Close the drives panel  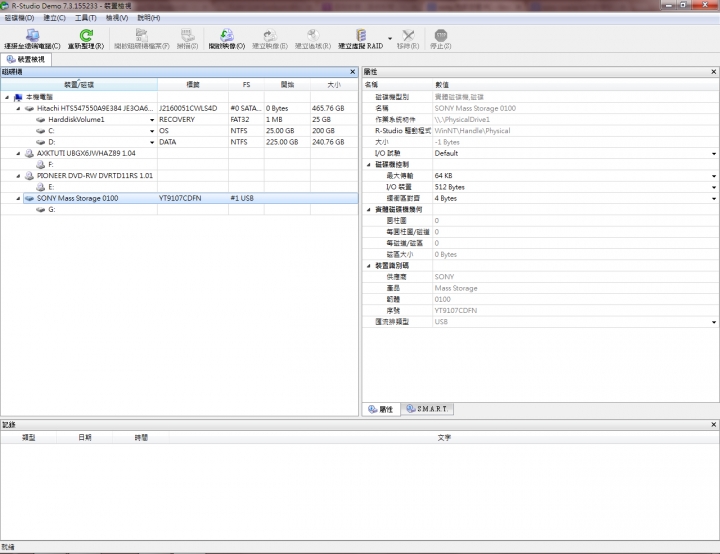coord(353,72)
